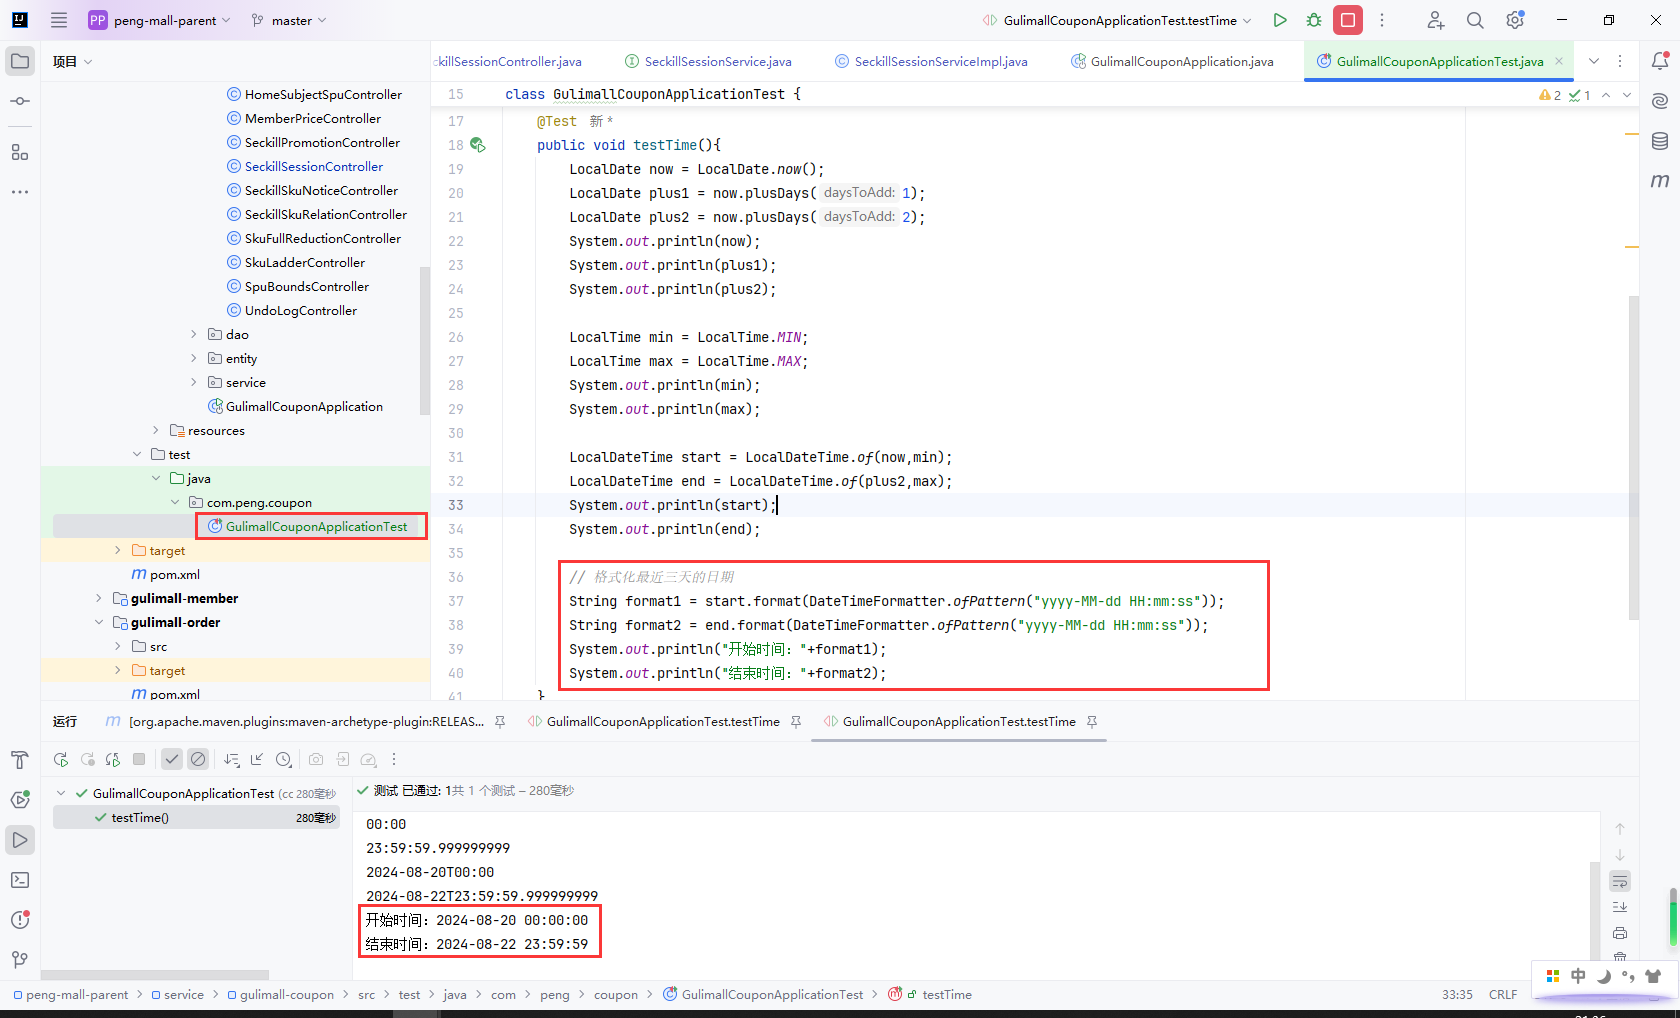Select second testTime run tab

pos(959,722)
